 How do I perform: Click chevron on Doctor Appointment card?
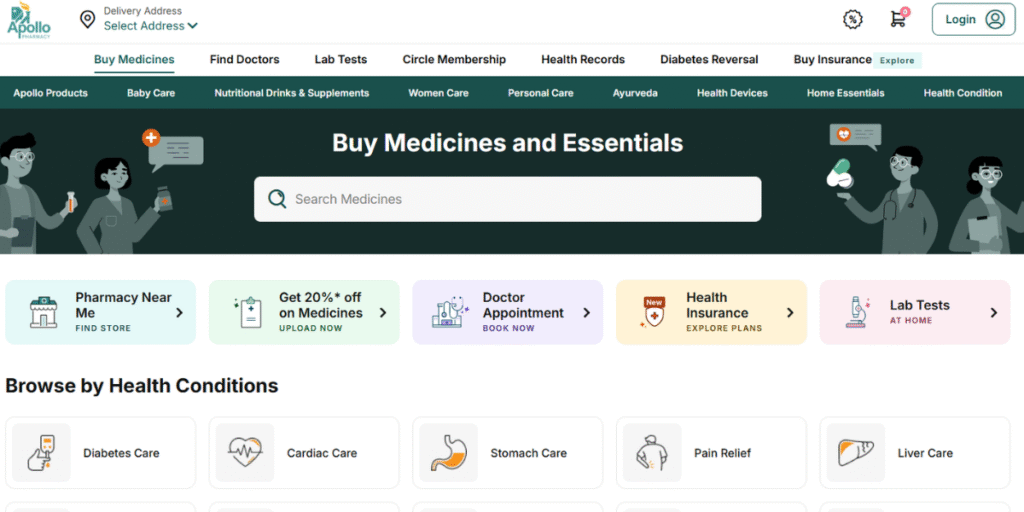coord(586,313)
